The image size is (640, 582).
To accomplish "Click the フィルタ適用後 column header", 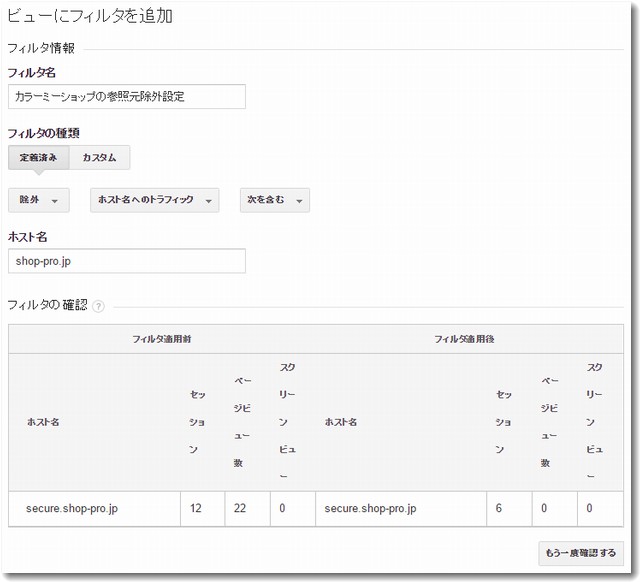I will click(464, 339).
